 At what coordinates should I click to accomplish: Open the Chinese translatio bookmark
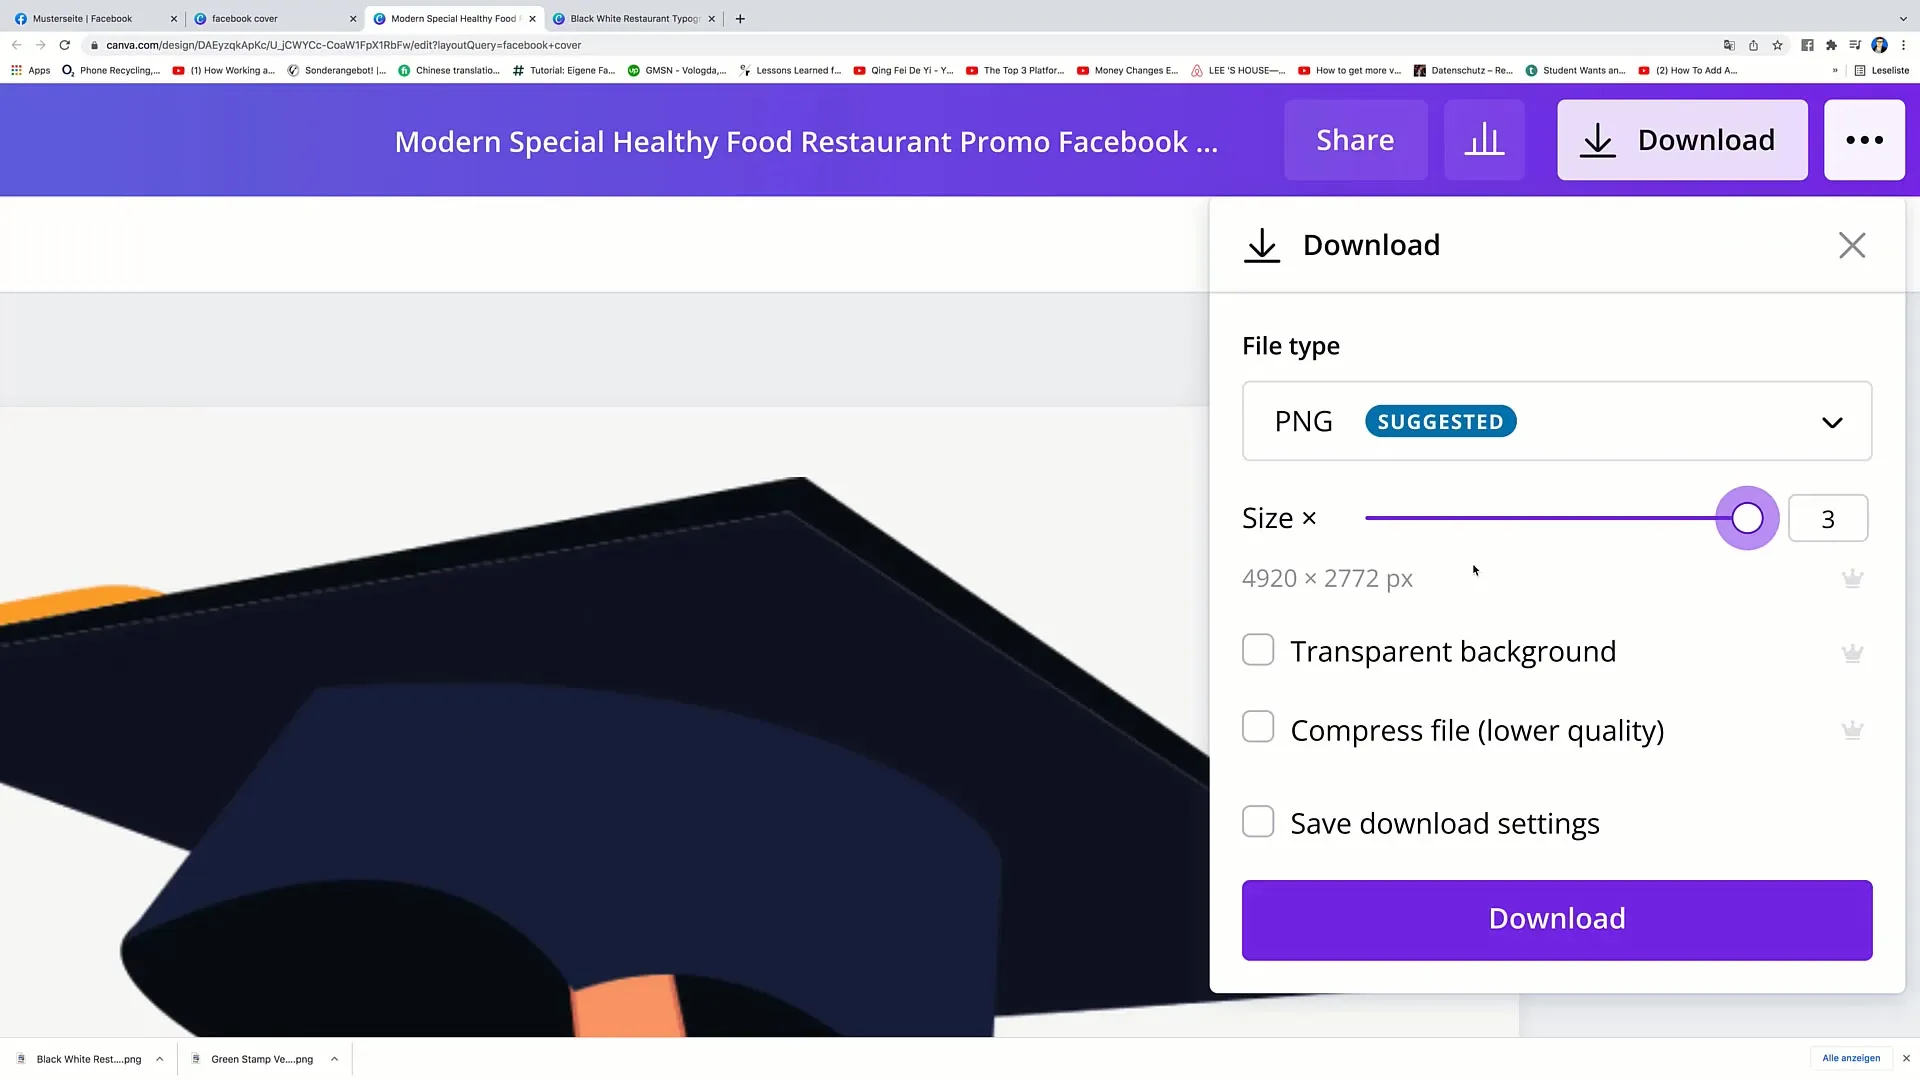[x=449, y=70]
